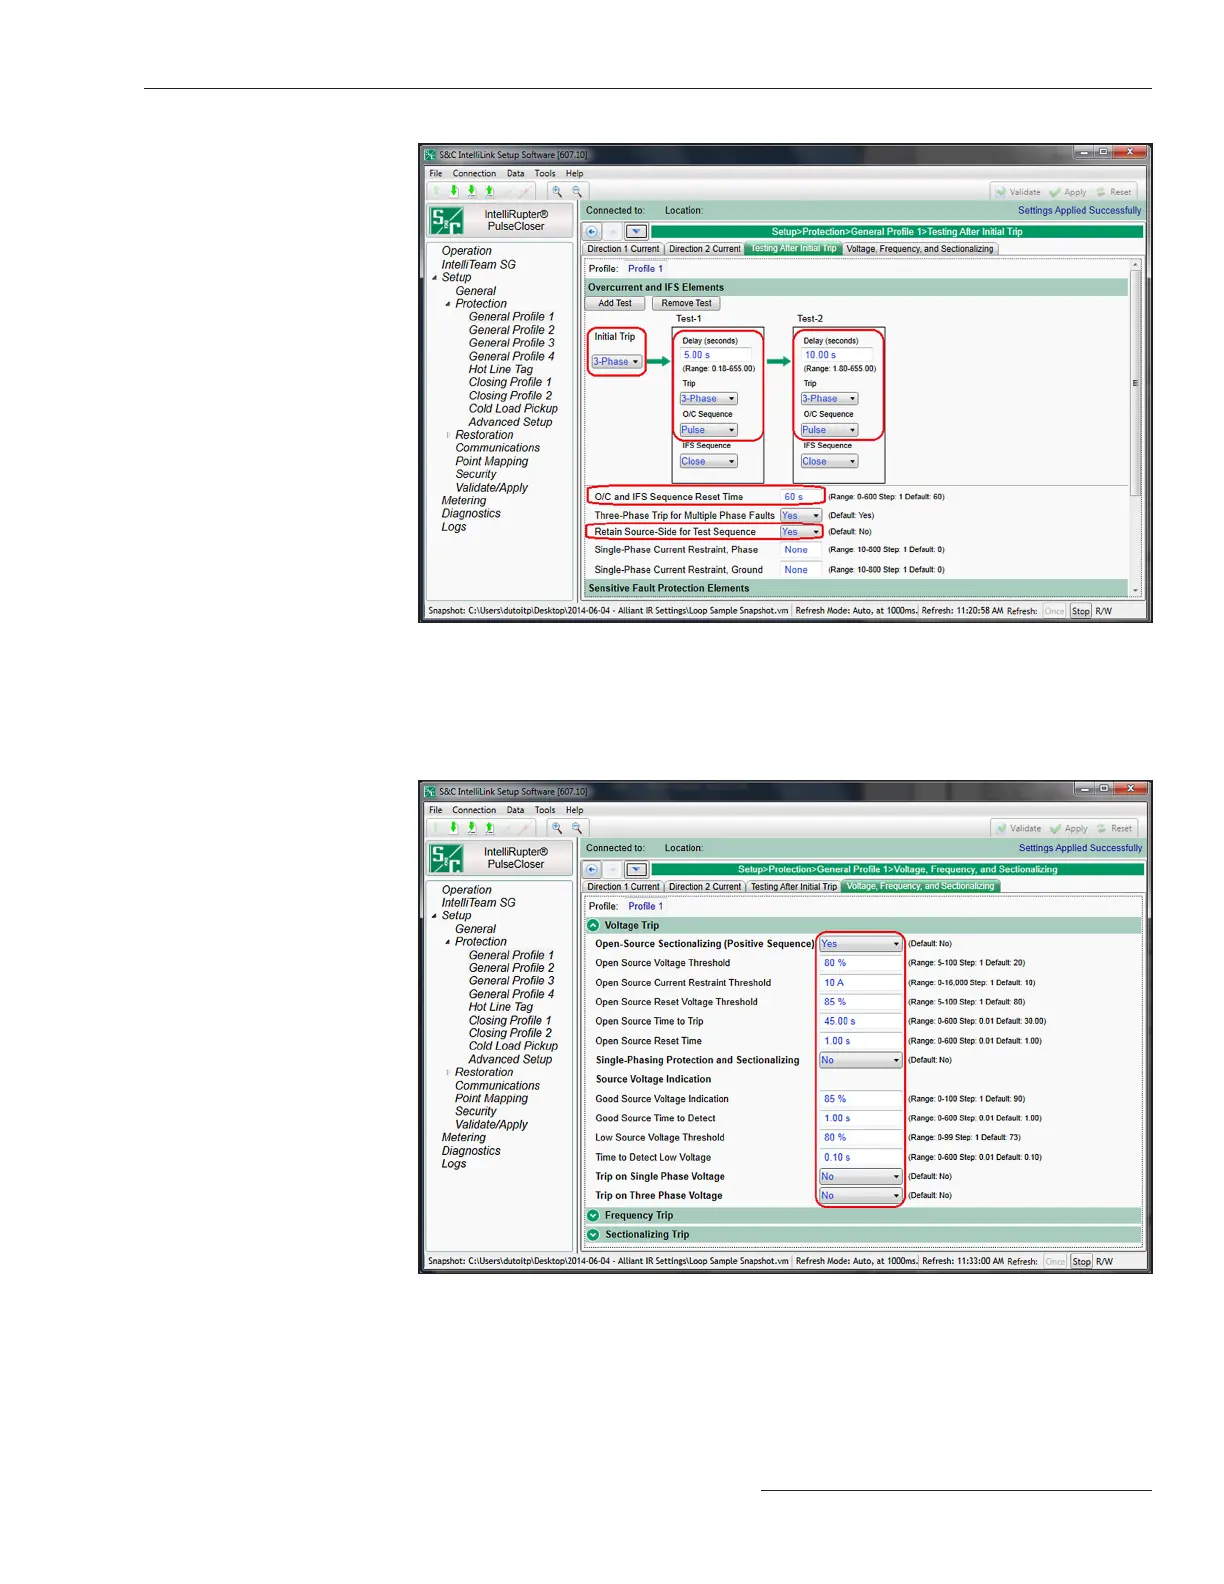Open navigation history dropdown in Voltage Trip window
This screenshot has height=1584, width=1224.
click(x=637, y=869)
